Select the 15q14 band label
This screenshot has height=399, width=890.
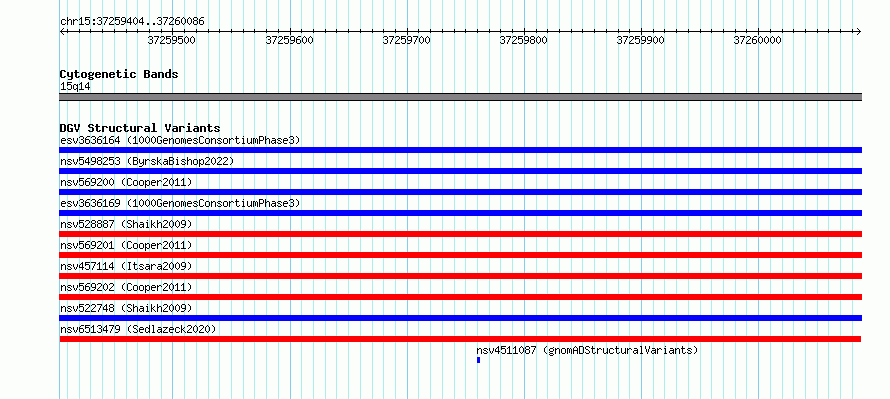click(75, 87)
